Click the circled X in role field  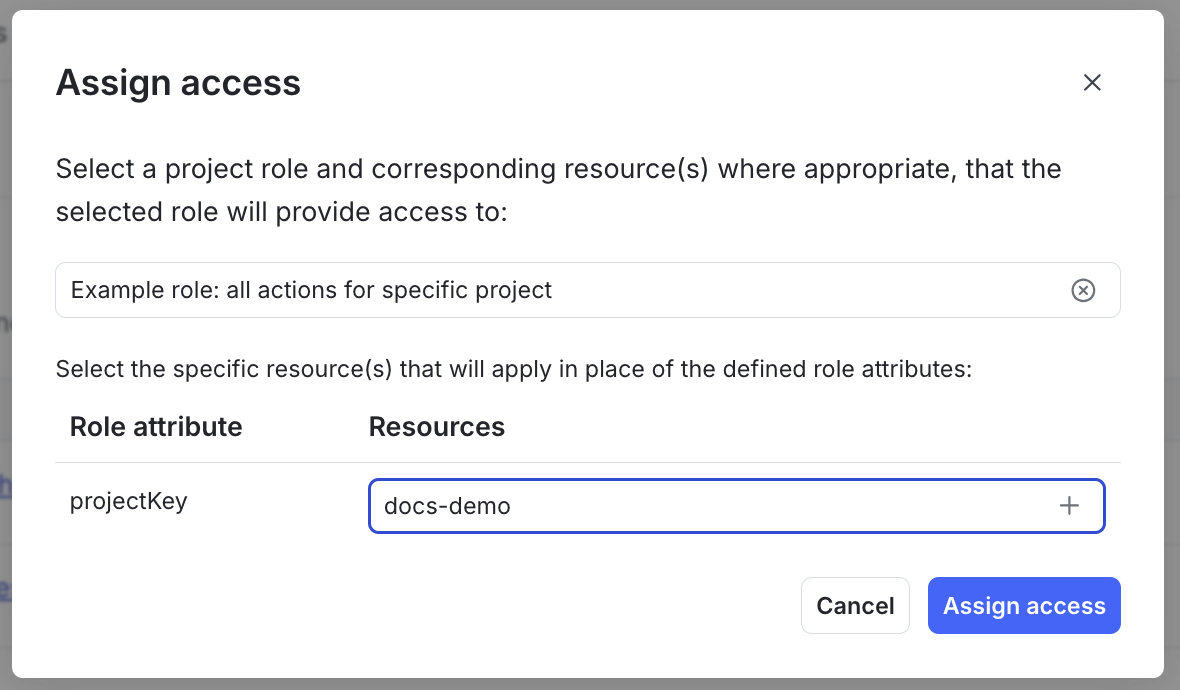pyautogui.click(x=1083, y=290)
